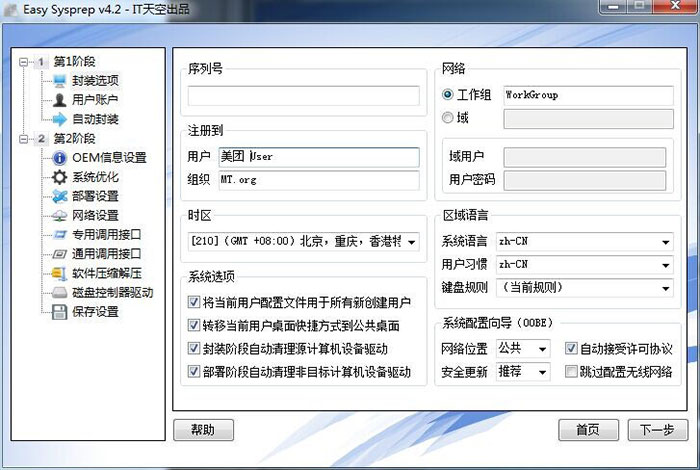Click the 域用户 input field
Screen dimensions: 700x470
[x=584, y=157]
